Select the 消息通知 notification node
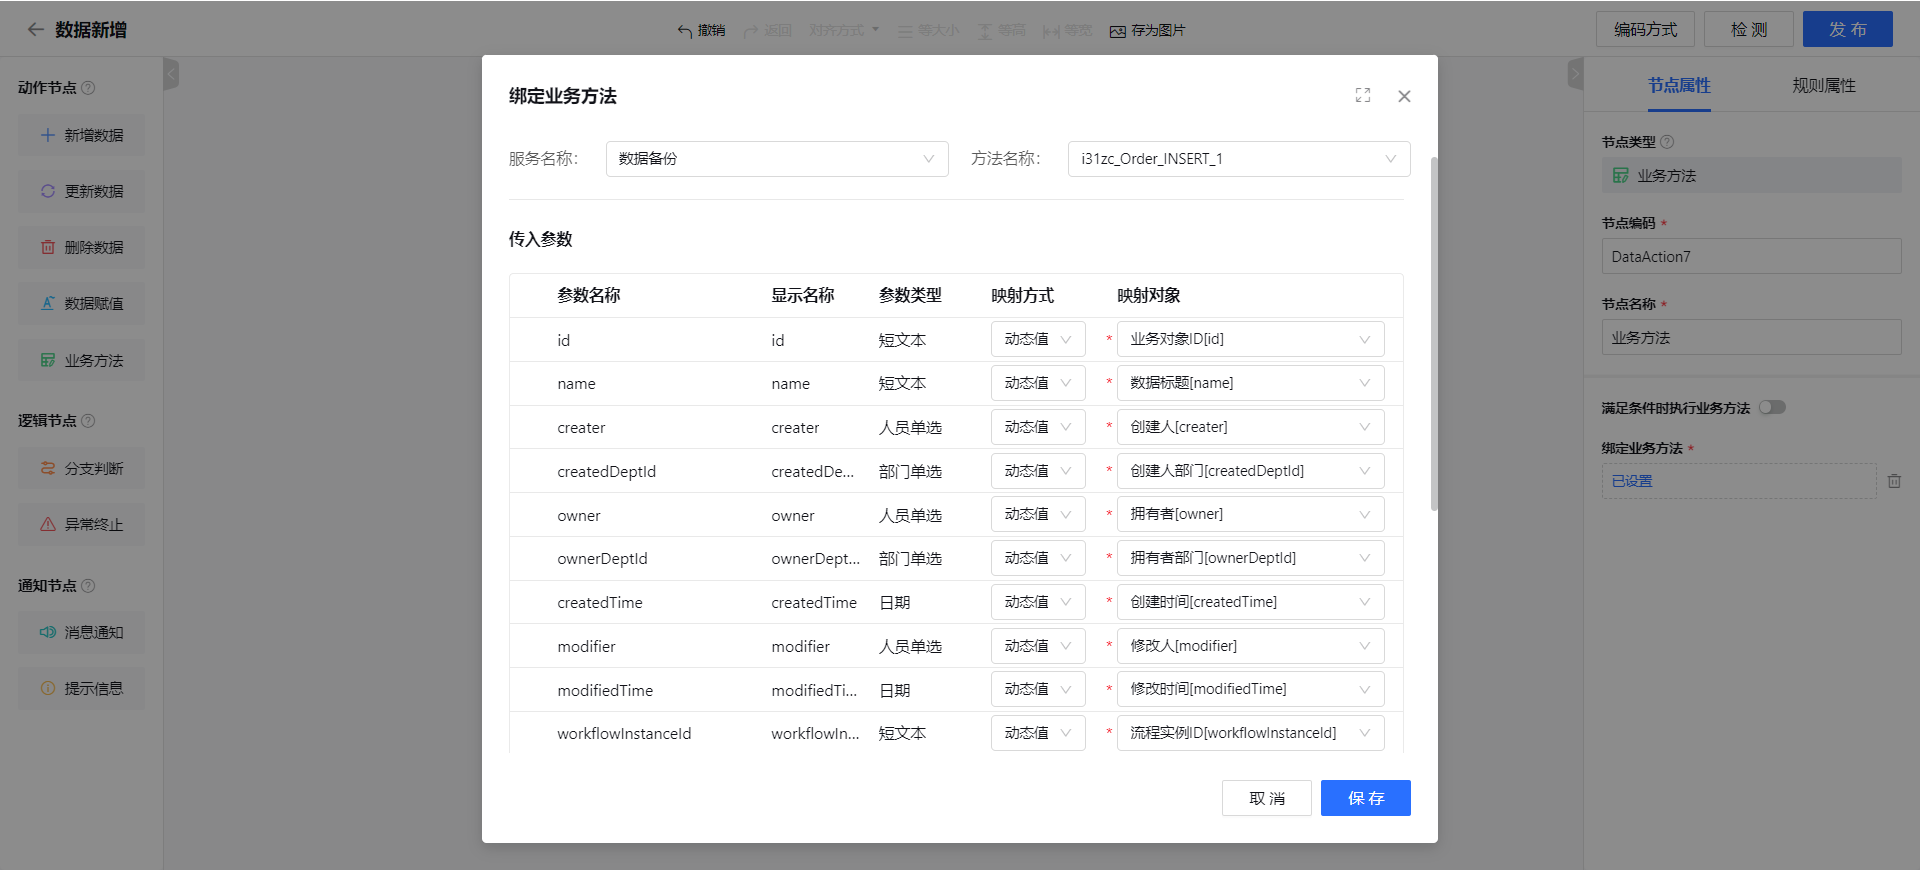This screenshot has width=1920, height=870. pos(81,632)
